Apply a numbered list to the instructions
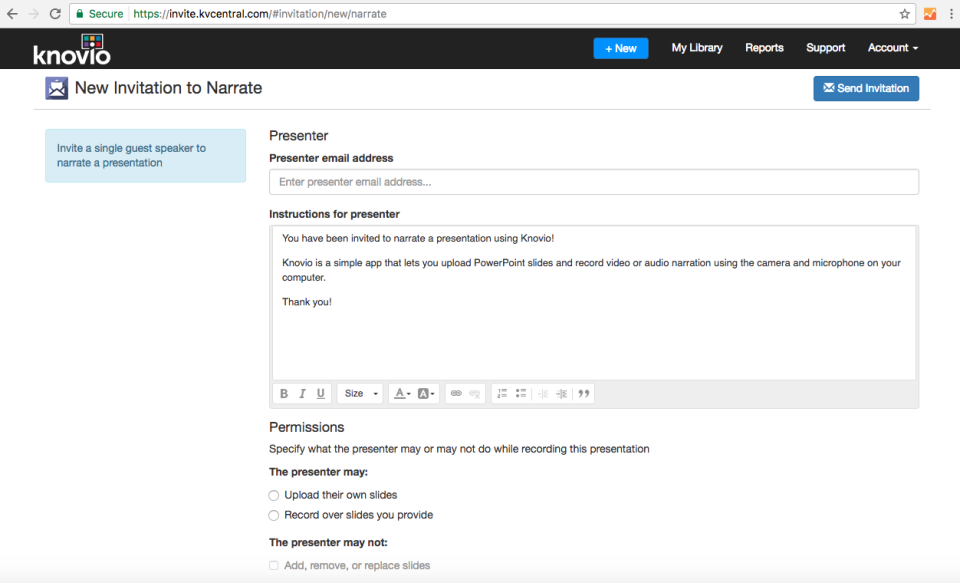The height and width of the screenshot is (583, 960). tap(501, 393)
